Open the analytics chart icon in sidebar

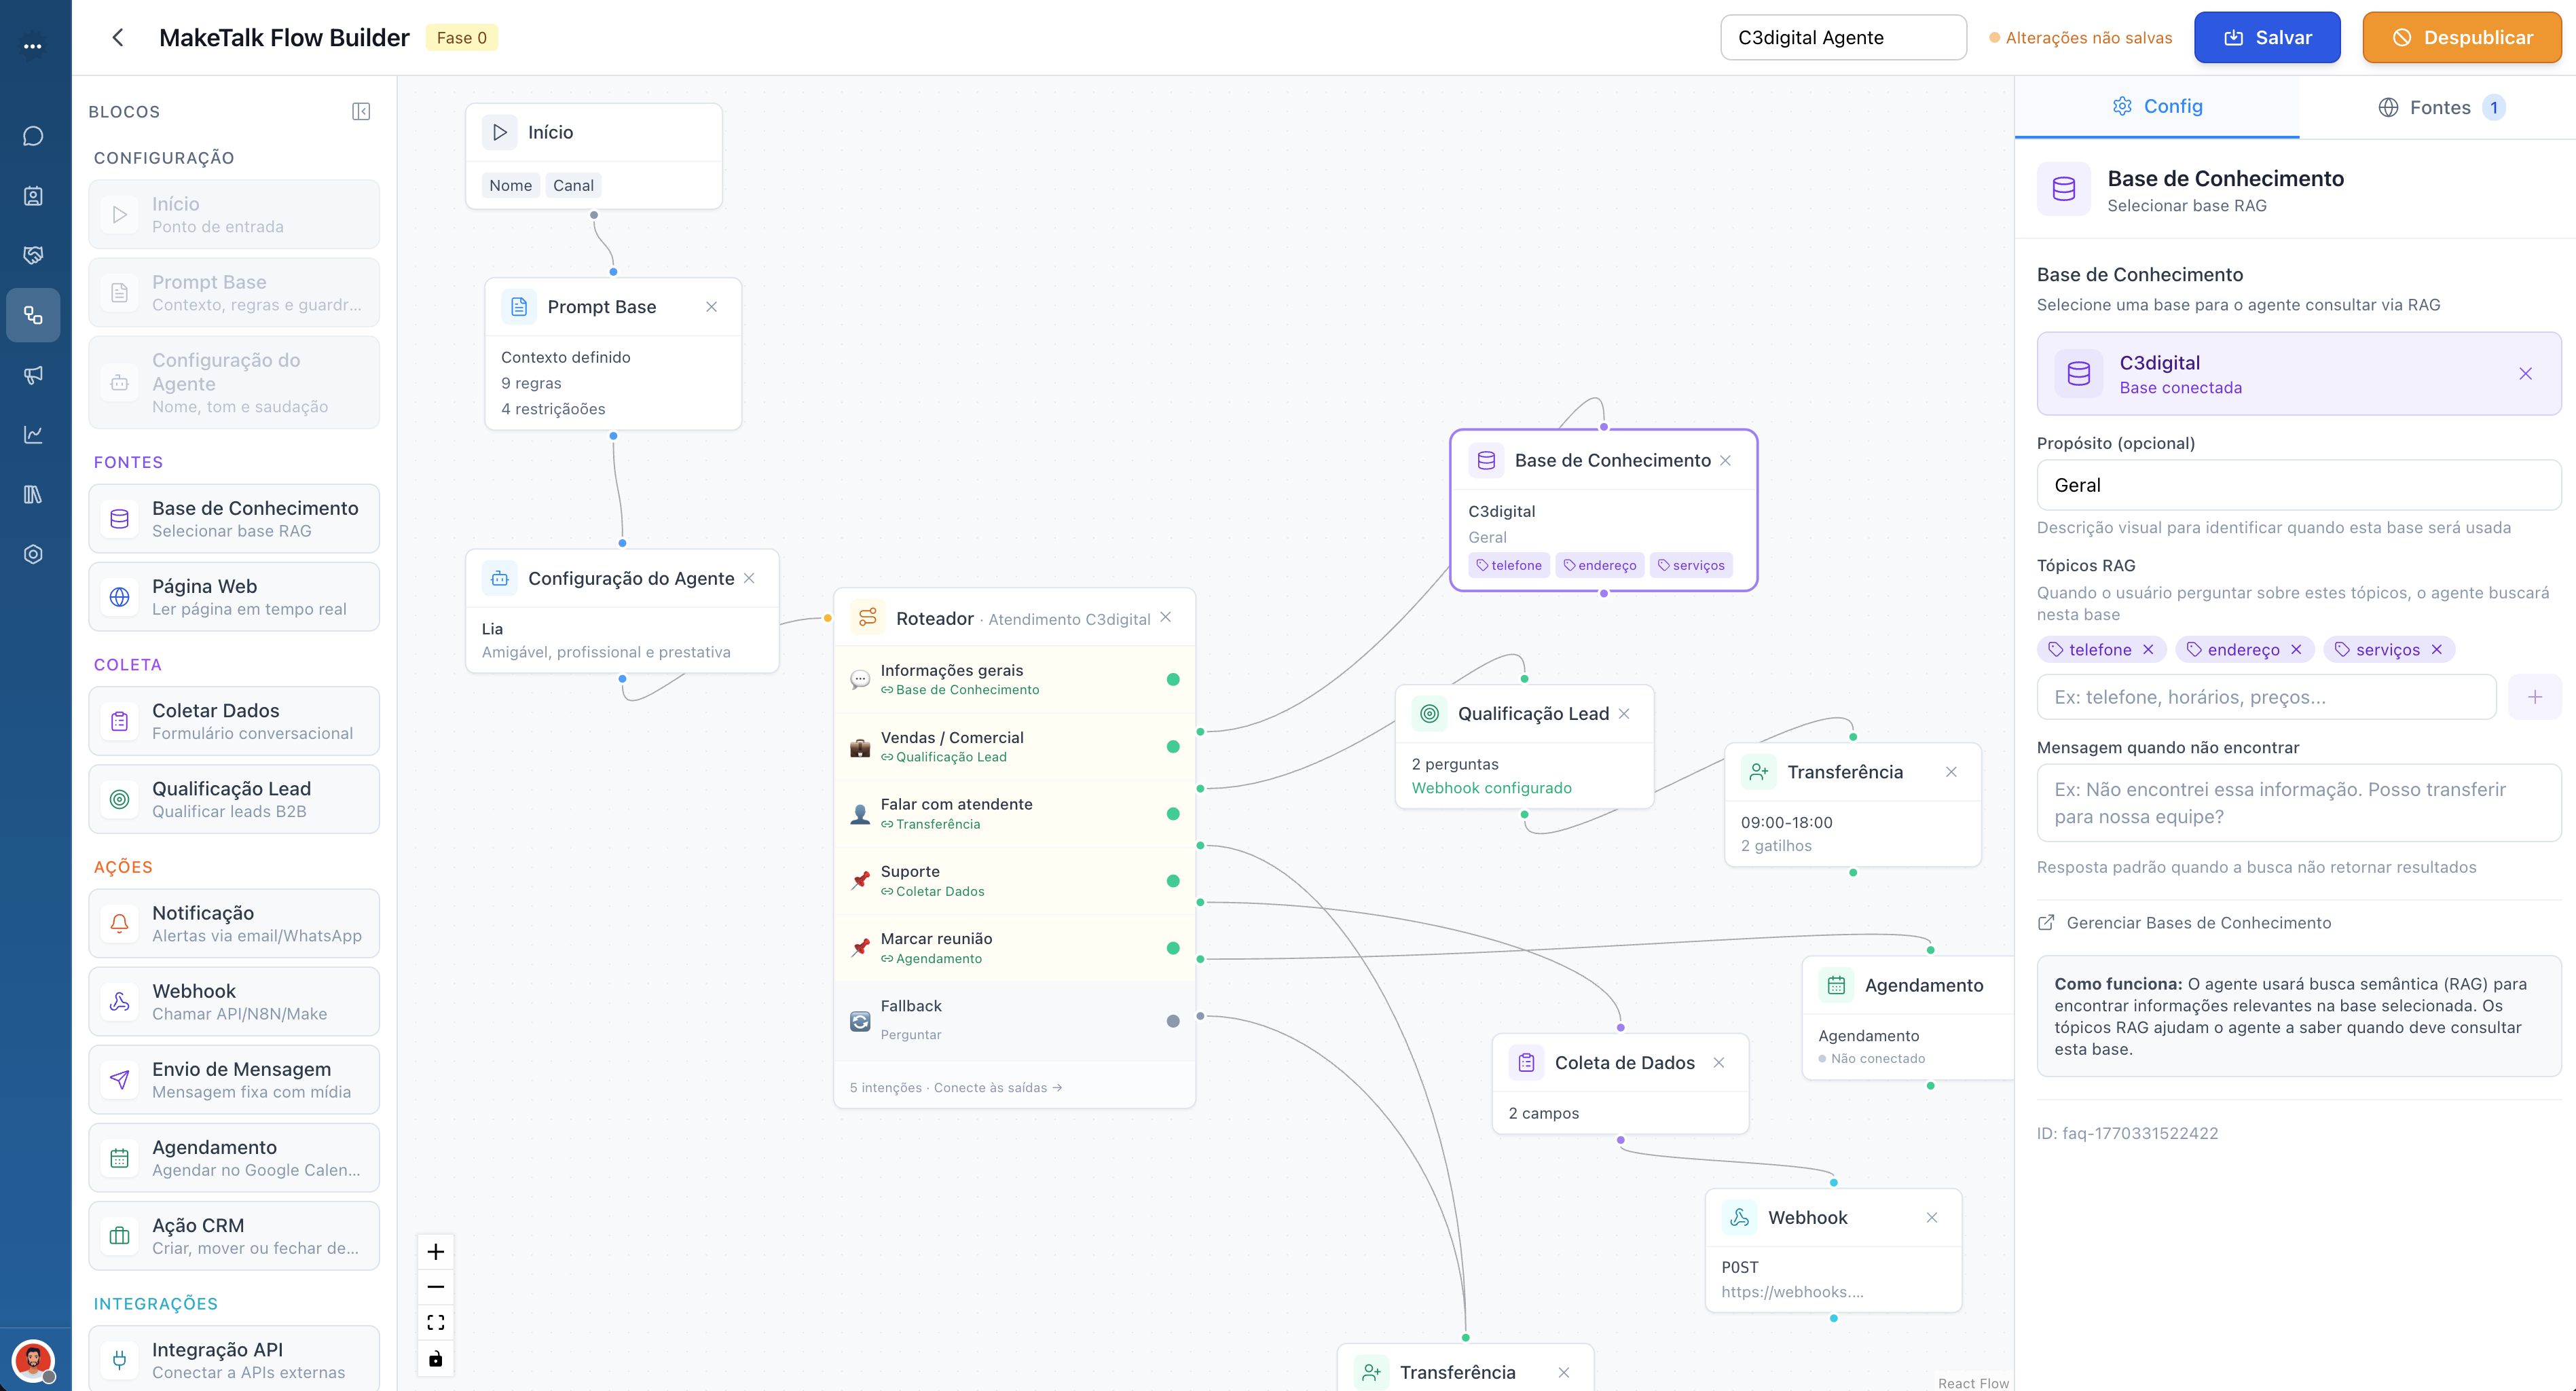(34, 434)
